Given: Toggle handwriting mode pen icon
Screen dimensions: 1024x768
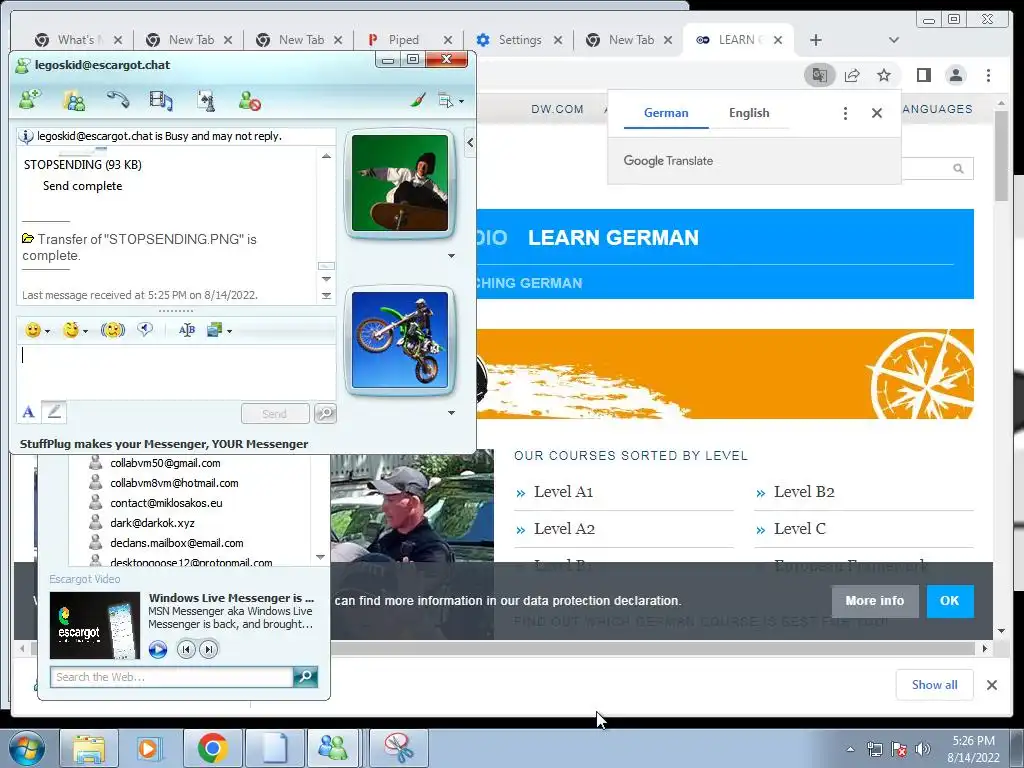Looking at the screenshot, I should 54,411.
